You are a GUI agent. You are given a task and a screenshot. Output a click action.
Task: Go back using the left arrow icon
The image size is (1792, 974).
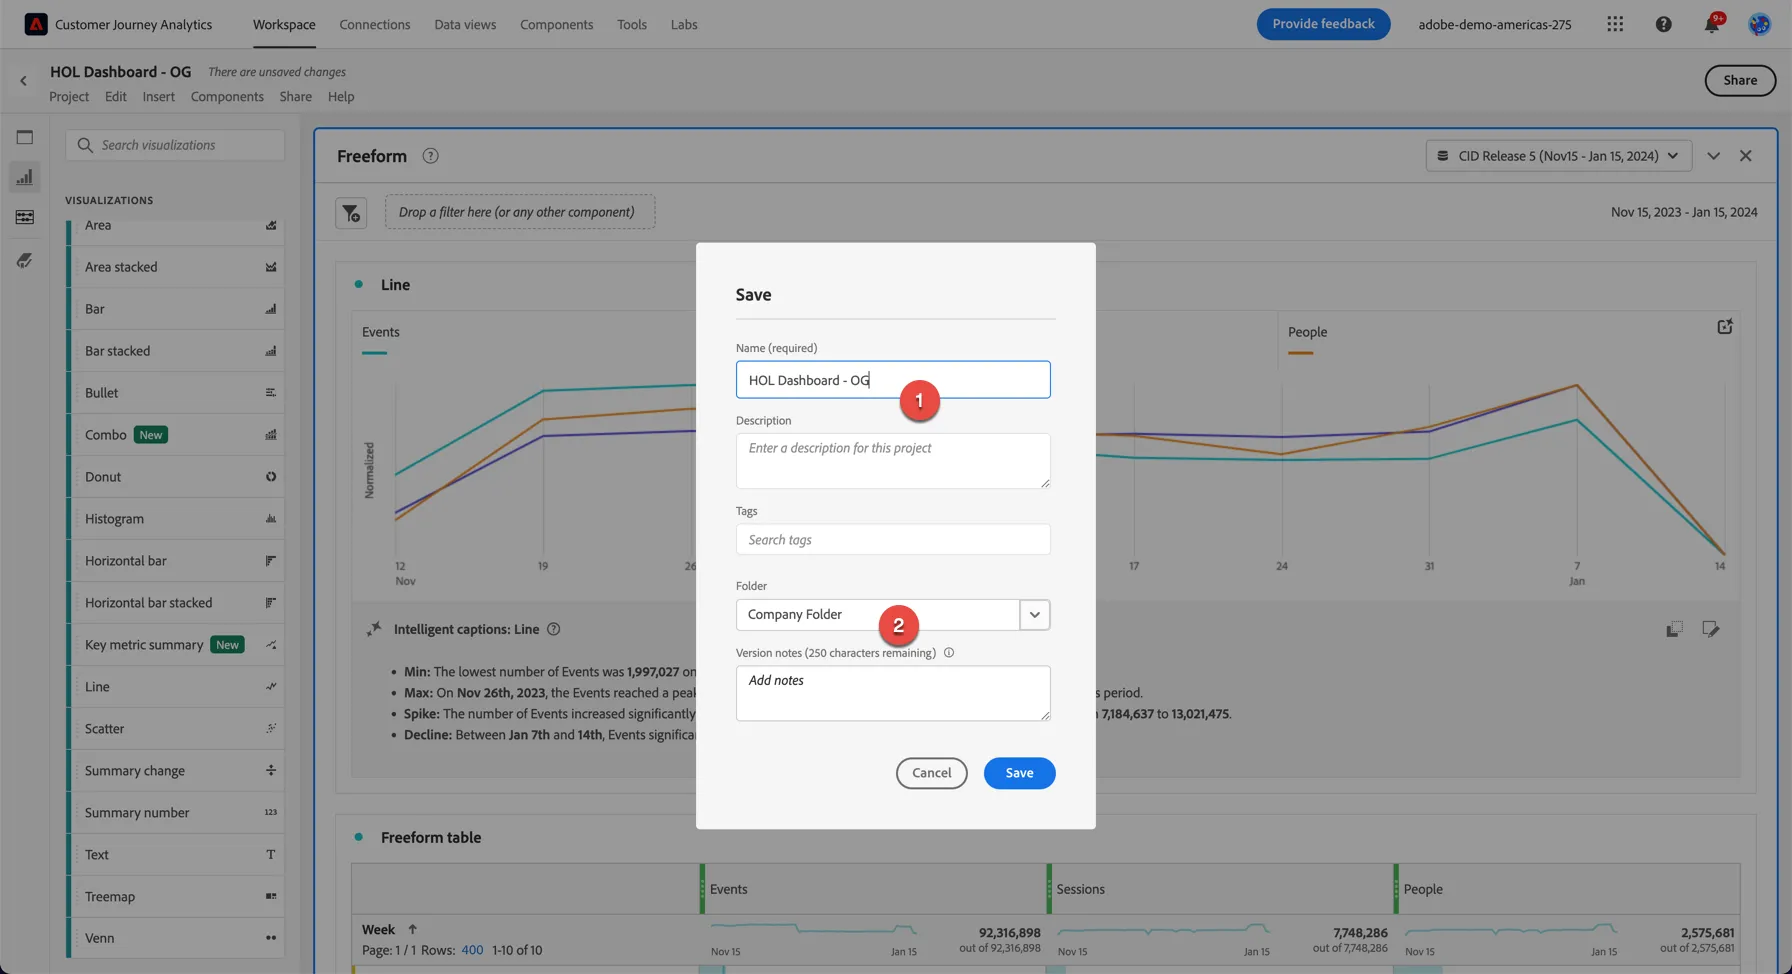click(24, 81)
